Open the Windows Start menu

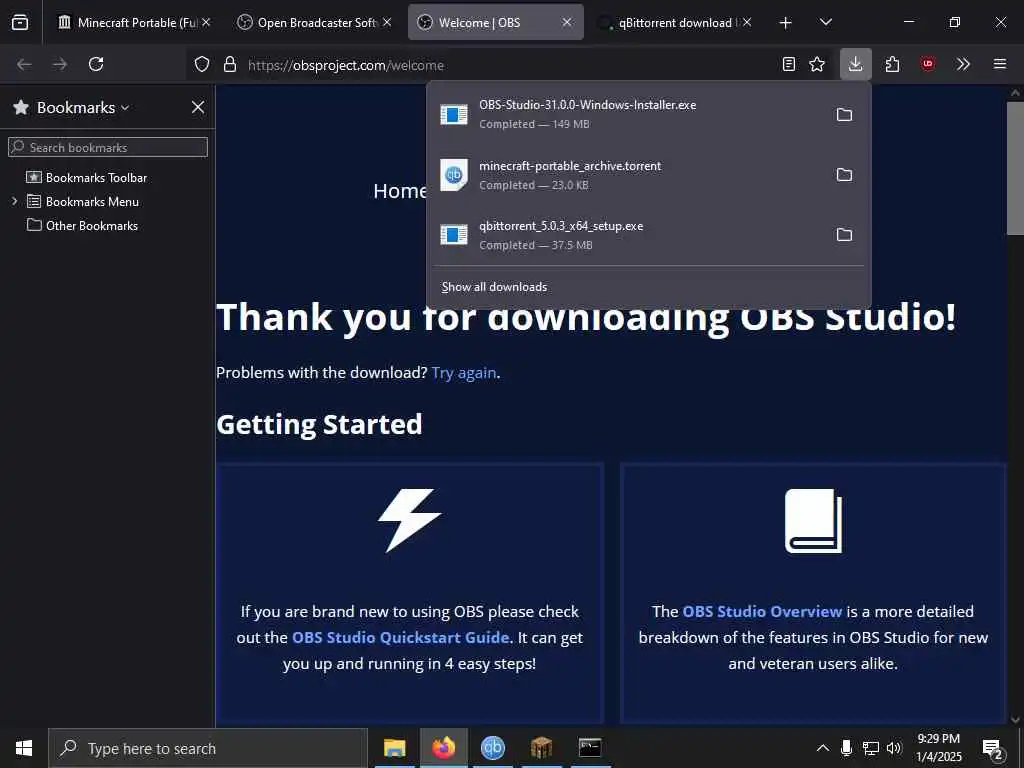point(24,748)
